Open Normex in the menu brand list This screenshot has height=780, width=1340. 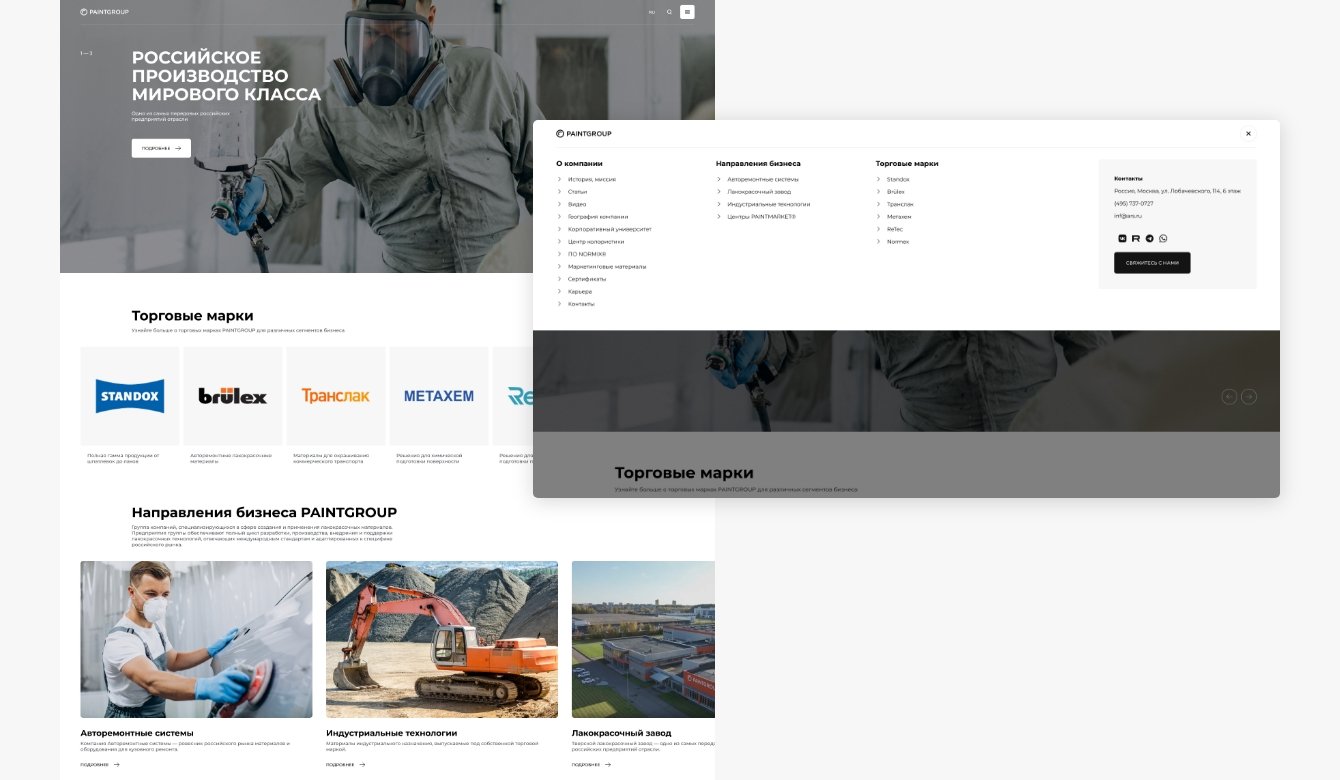point(898,242)
